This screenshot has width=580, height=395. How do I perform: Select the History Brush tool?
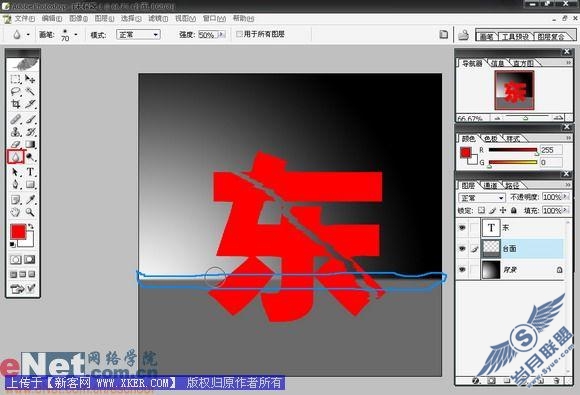pyautogui.click(x=30, y=132)
